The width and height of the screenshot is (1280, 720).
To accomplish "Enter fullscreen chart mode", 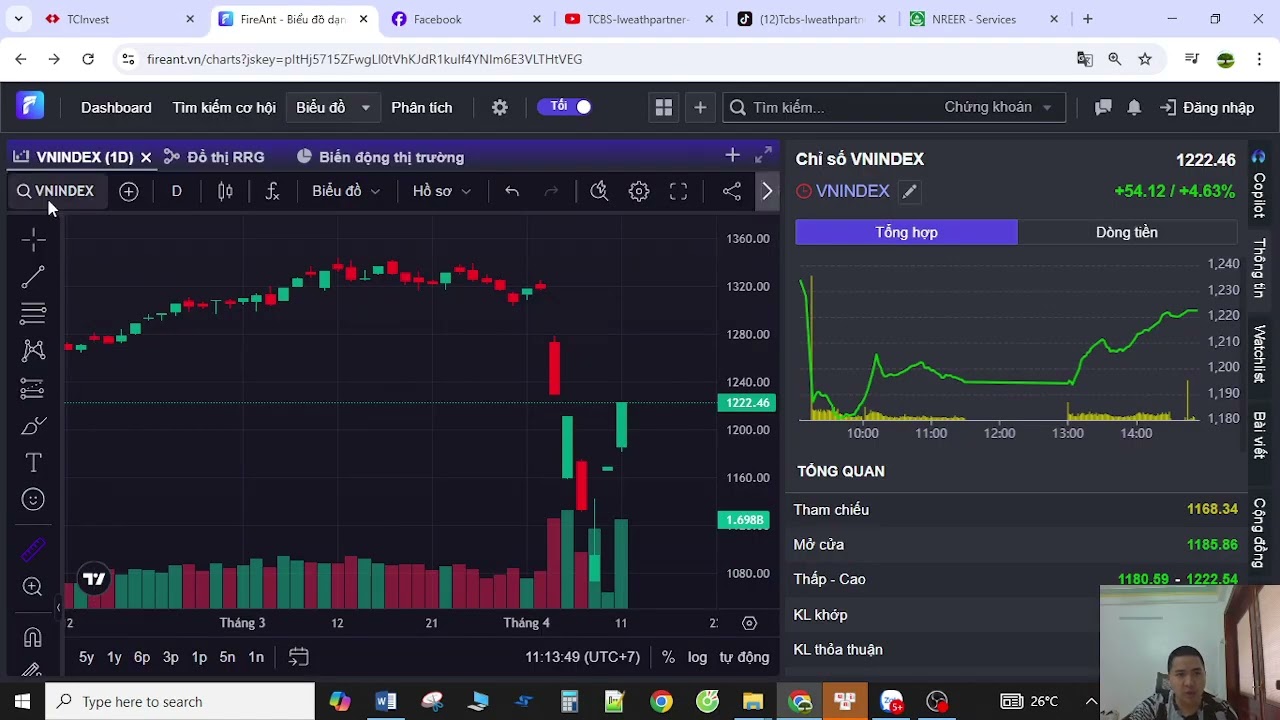I will click(x=678, y=191).
